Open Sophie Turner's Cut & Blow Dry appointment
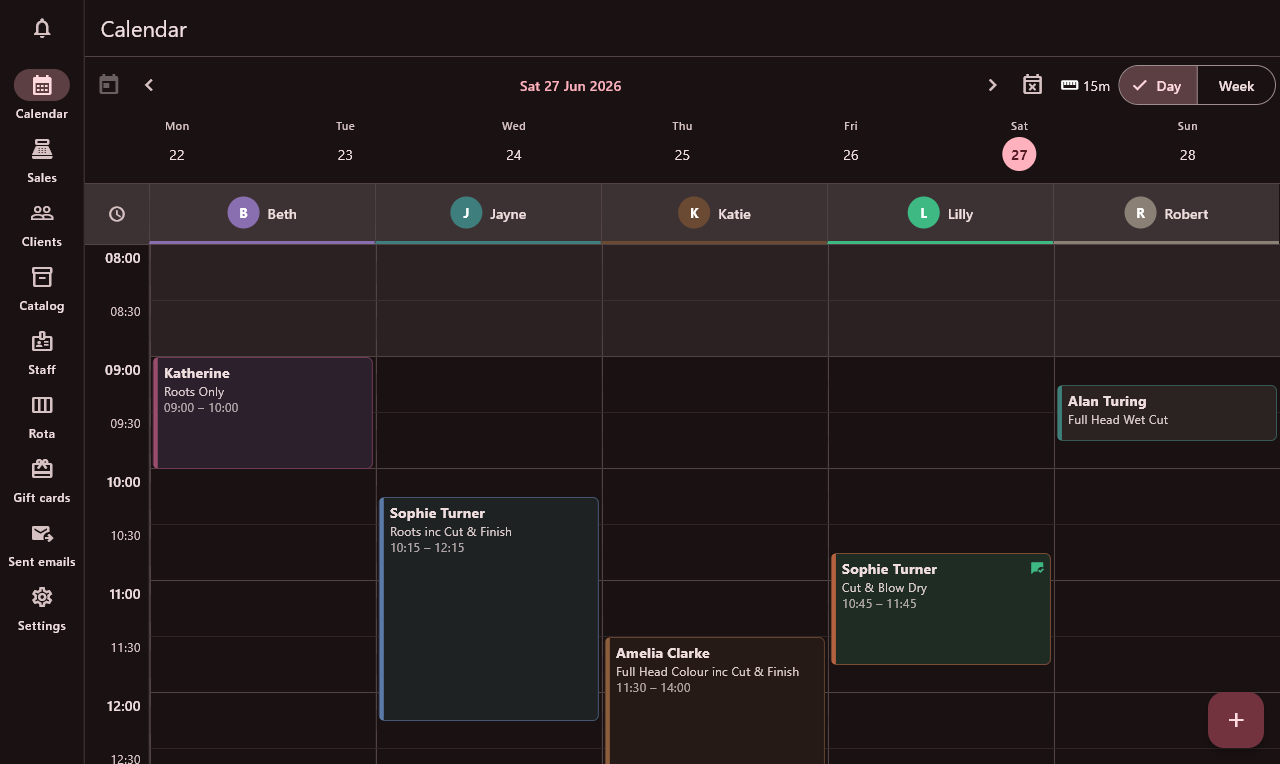This screenshot has width=1280, height=764. point(941,609)
